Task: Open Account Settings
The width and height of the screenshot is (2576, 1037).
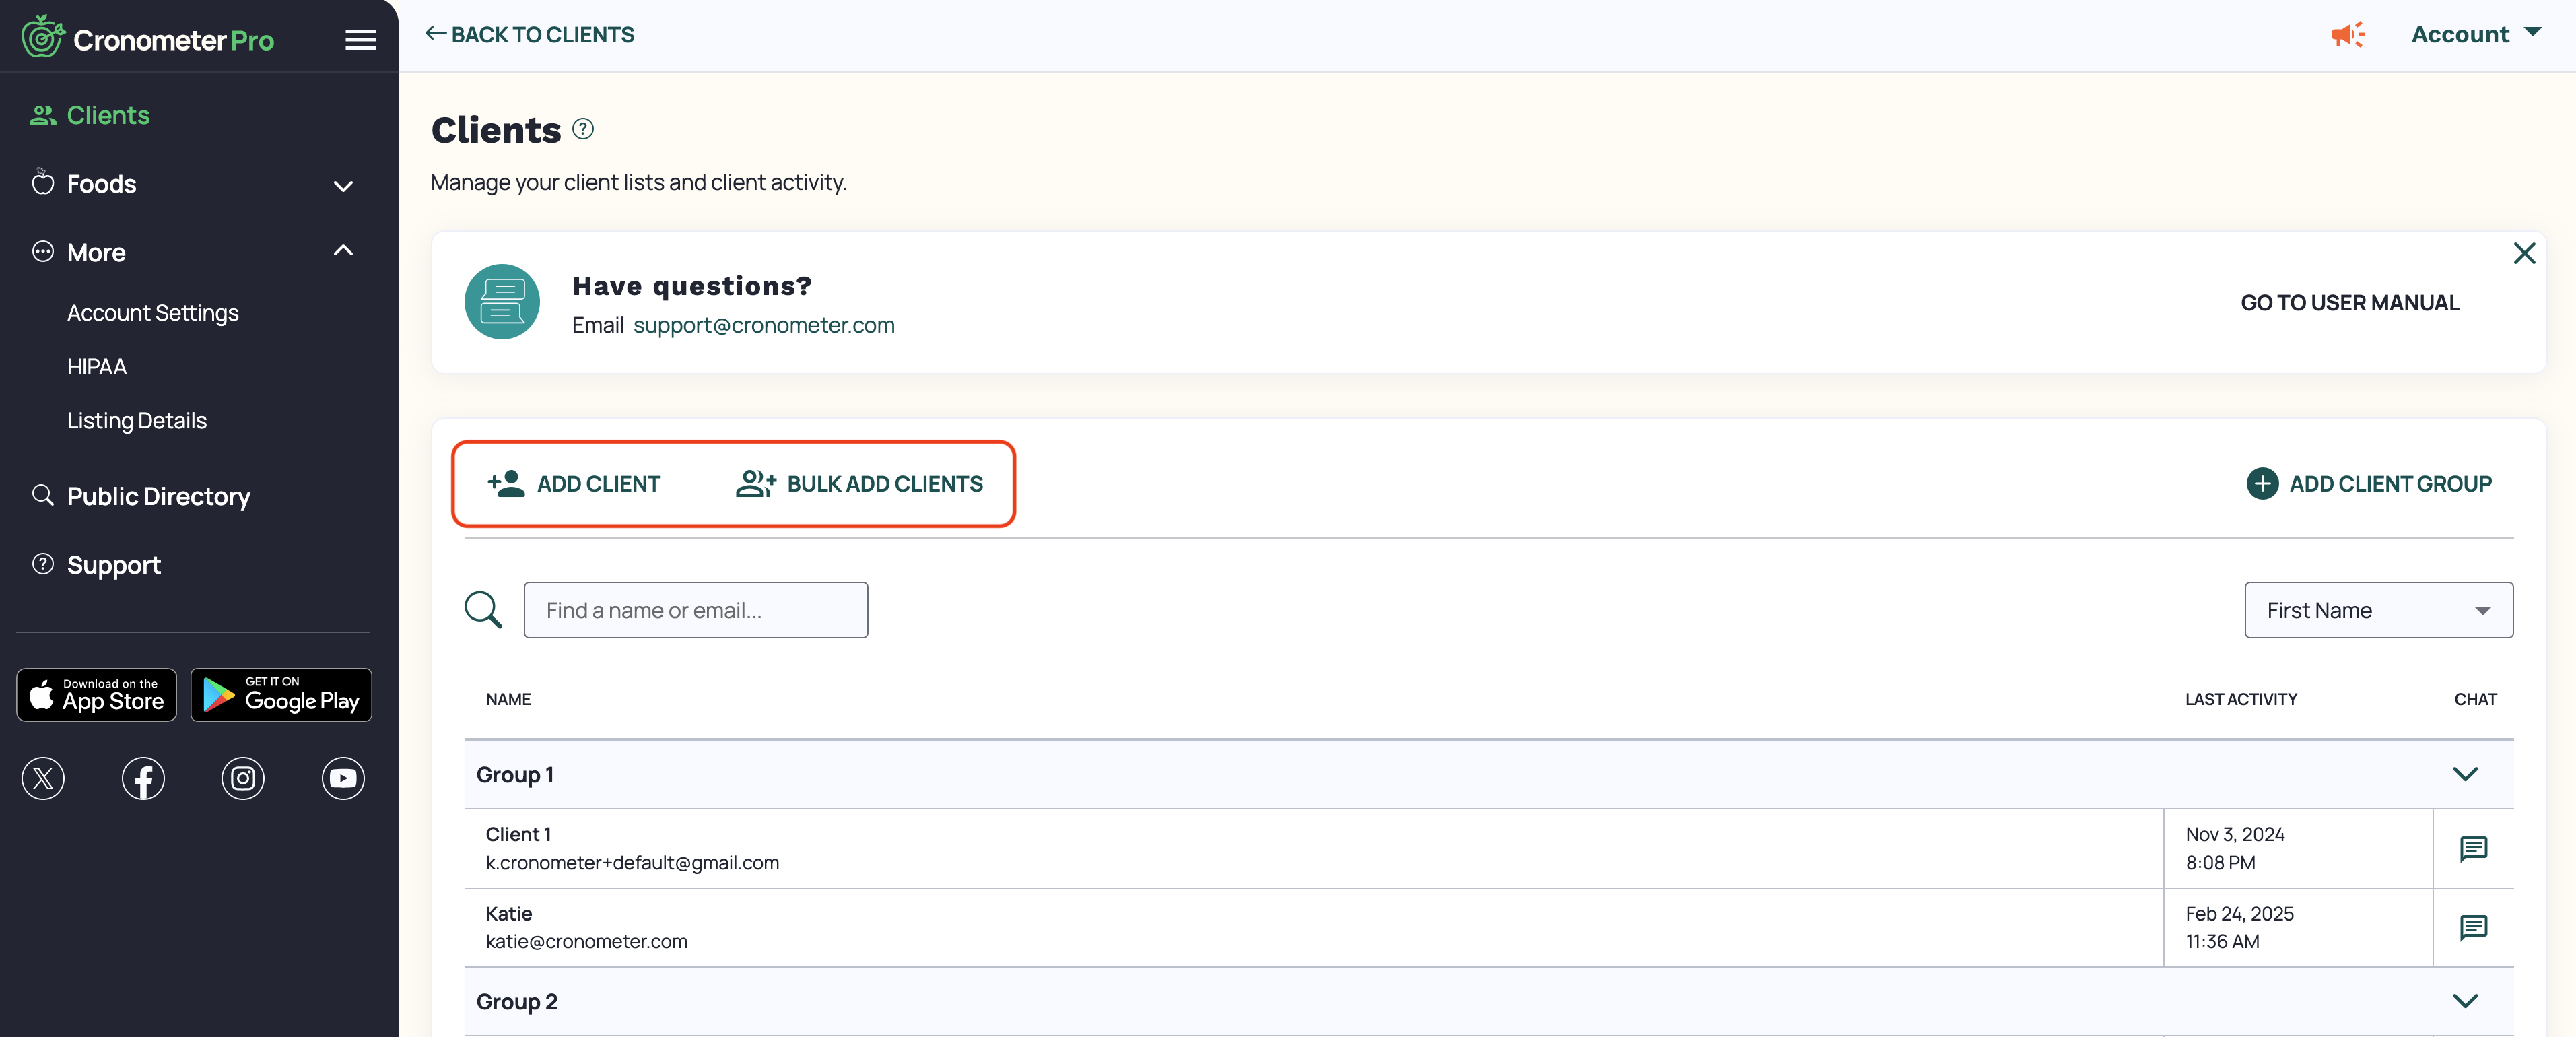Action: tap(153, 313)
